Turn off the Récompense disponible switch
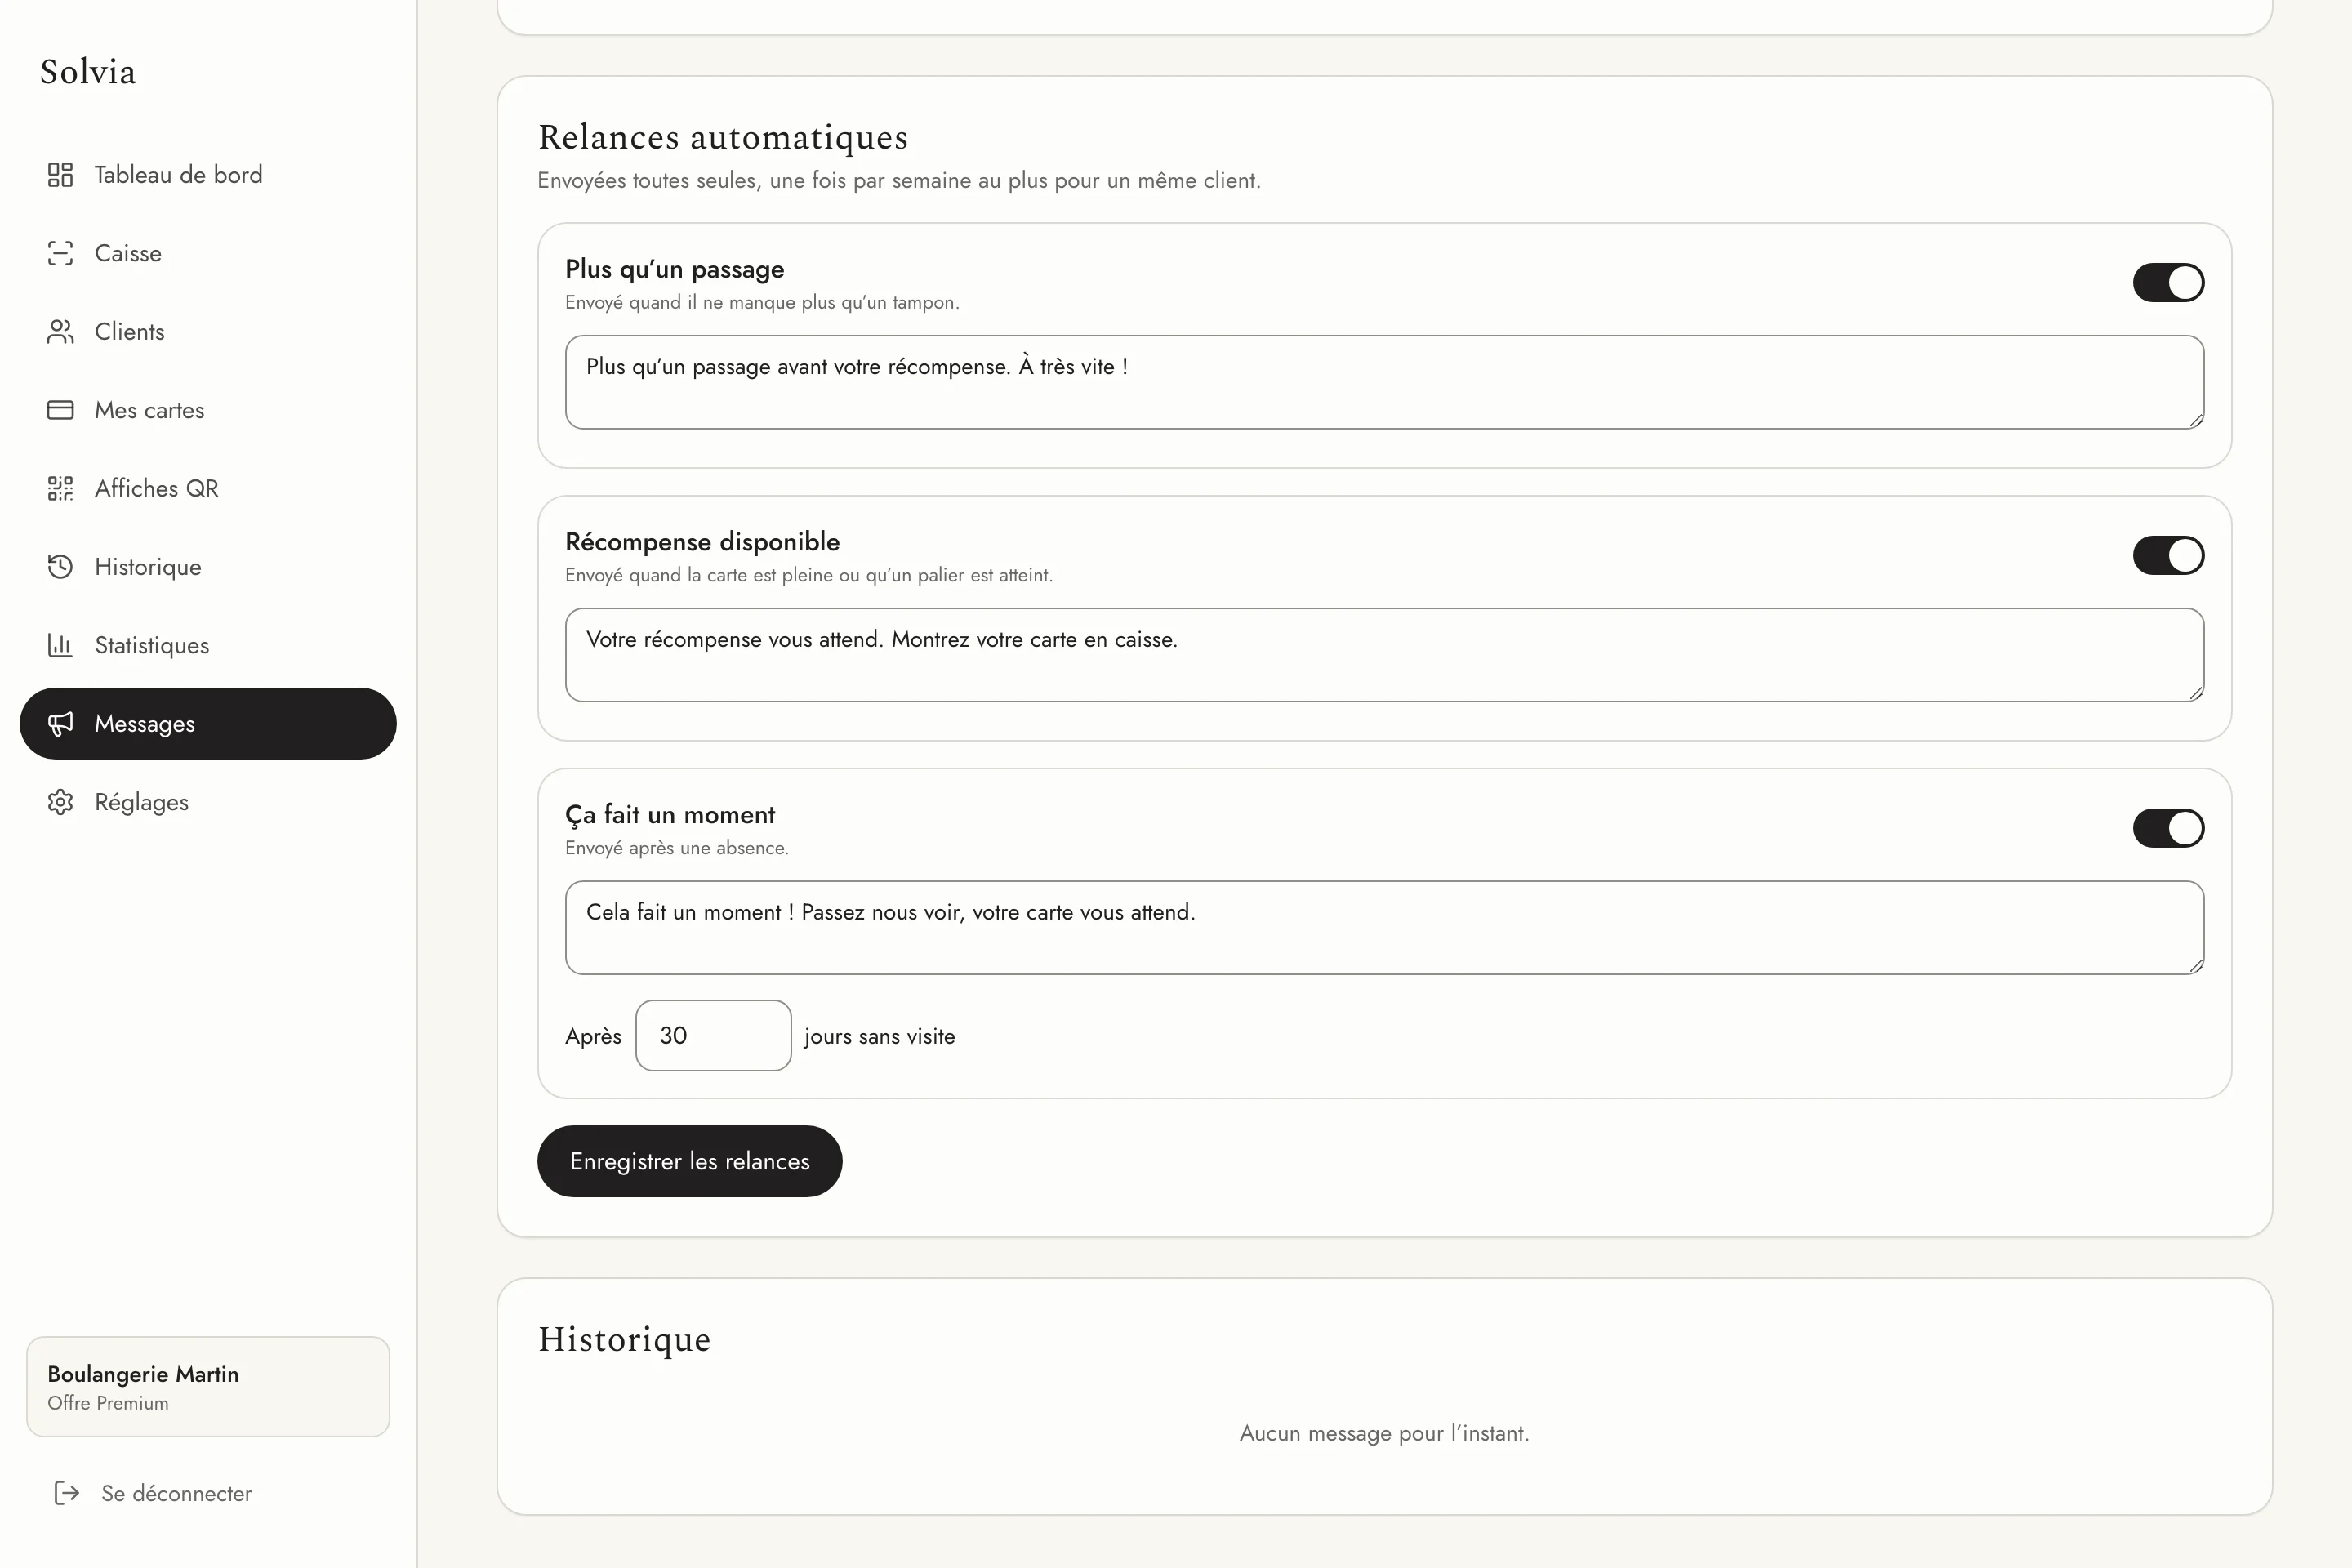Viewport: 2352px width, 1568px height. point(2168,555)
